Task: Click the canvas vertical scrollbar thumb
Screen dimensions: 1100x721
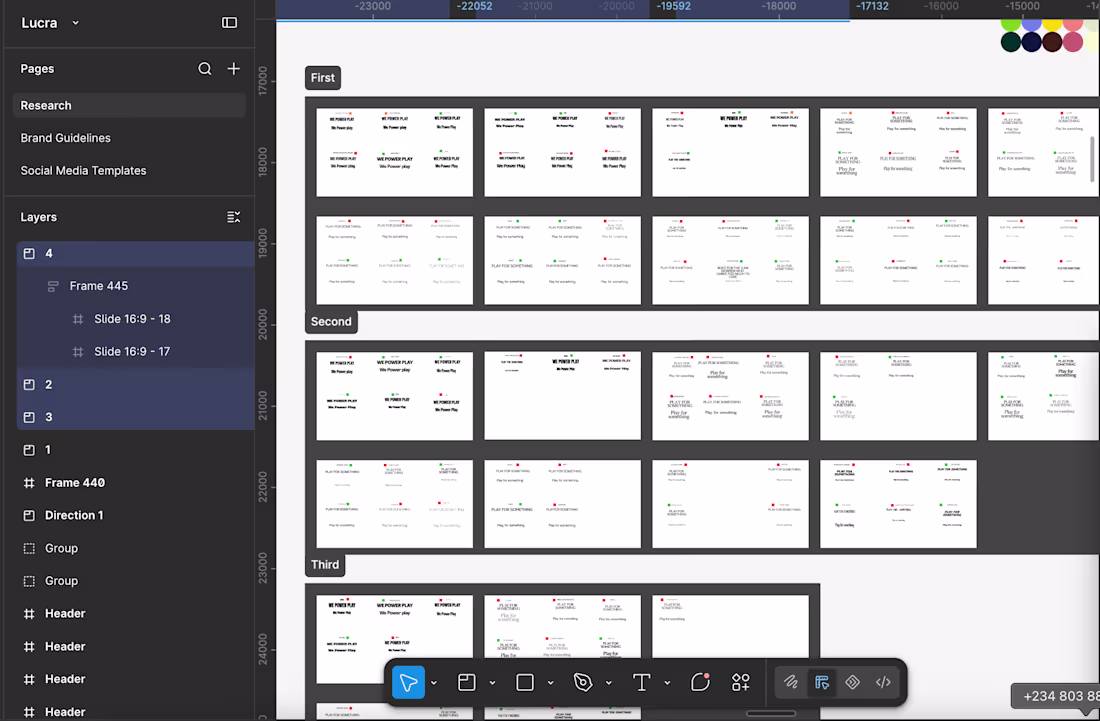Action: 1092,159
